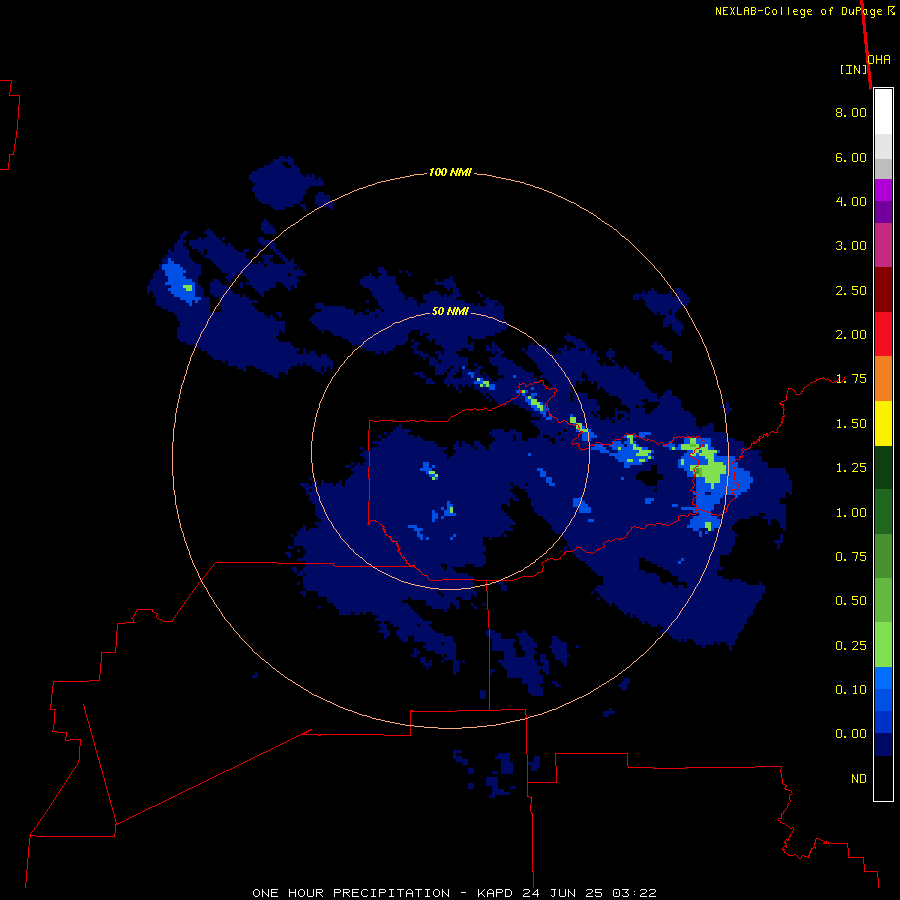Select the '0.75' legend value
This screenshot has width=900, height=900.
click(x=851, y=557)
